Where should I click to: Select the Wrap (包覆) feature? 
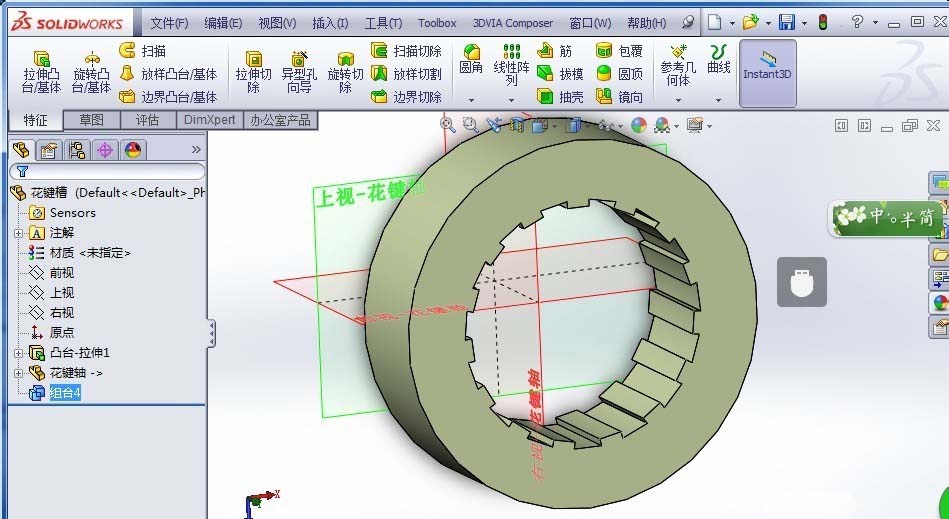[619, 51]
